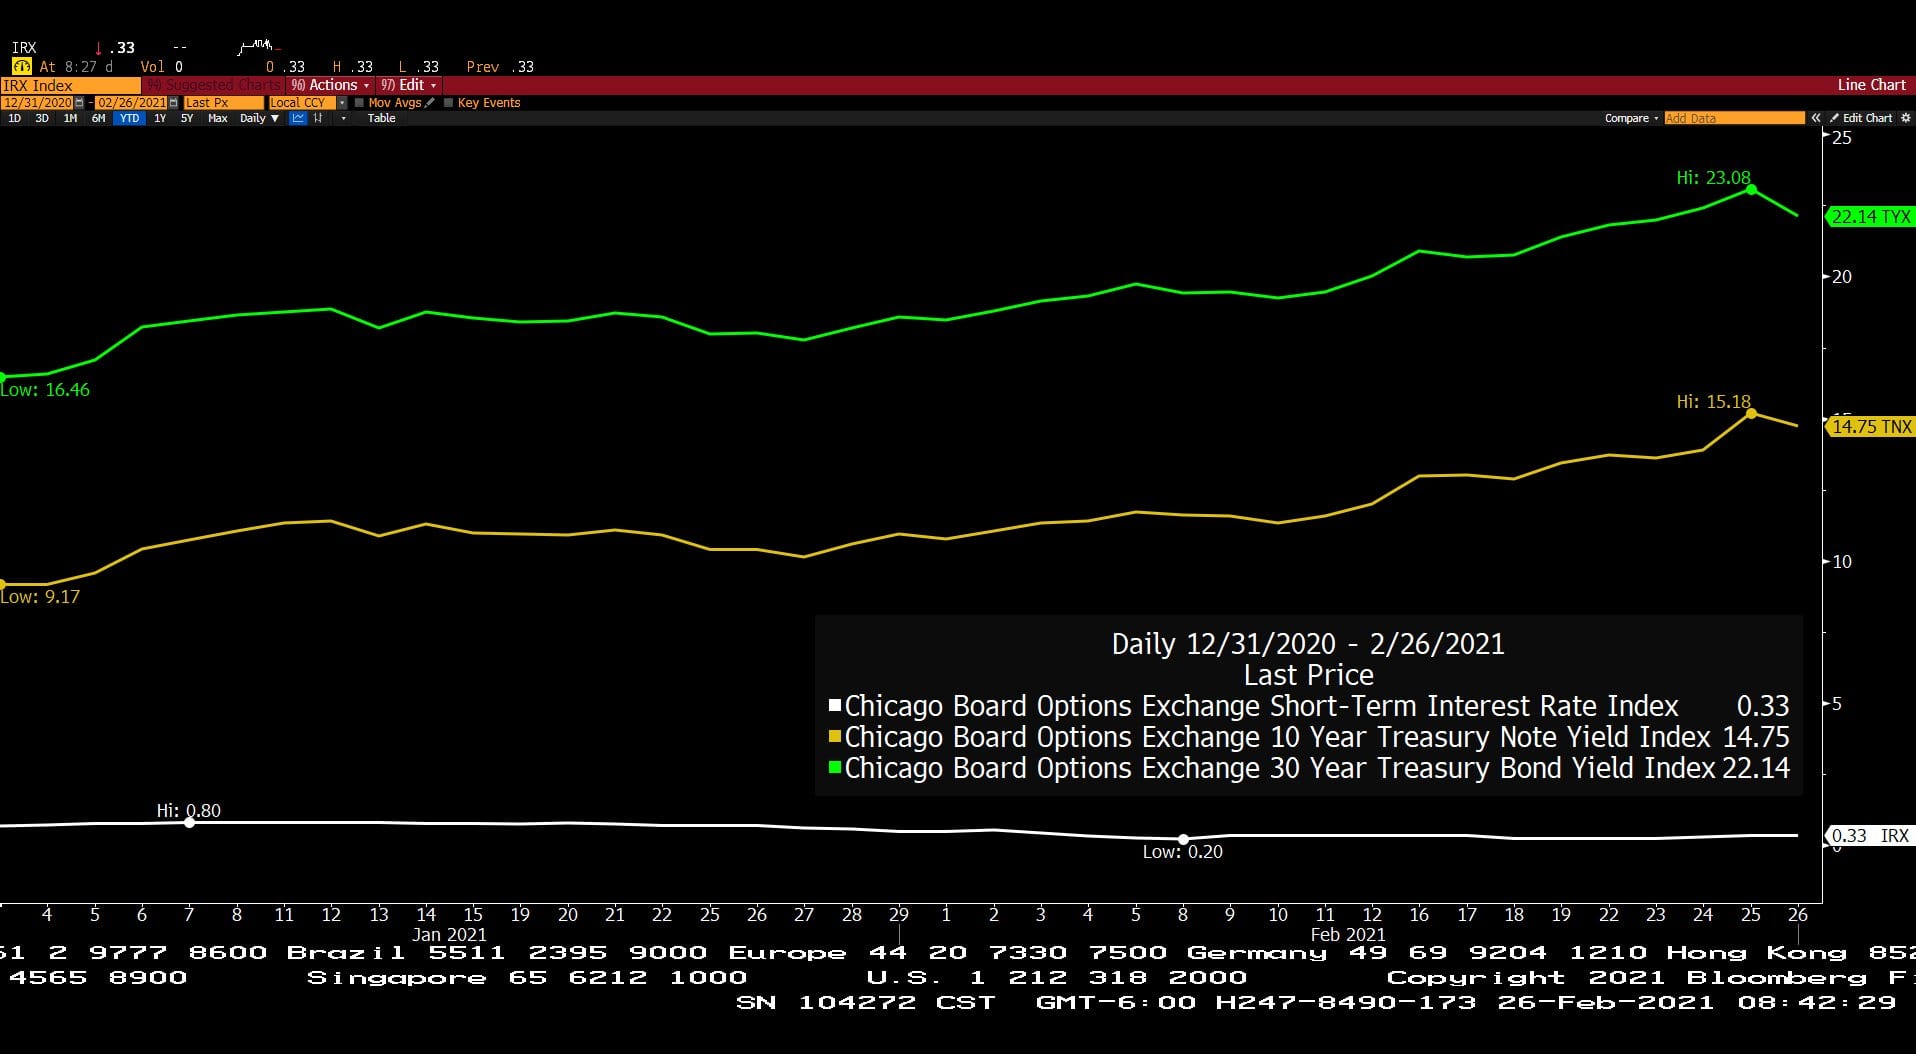Click the Line Chart title text
Image resolution: width=1916 pixels, height=1054 pixels.
pyautogui.click(x=1871, y=85)
